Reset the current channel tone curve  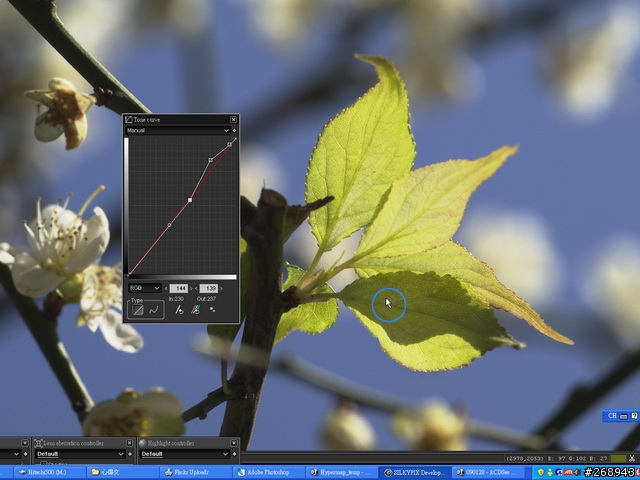point(179,310)
